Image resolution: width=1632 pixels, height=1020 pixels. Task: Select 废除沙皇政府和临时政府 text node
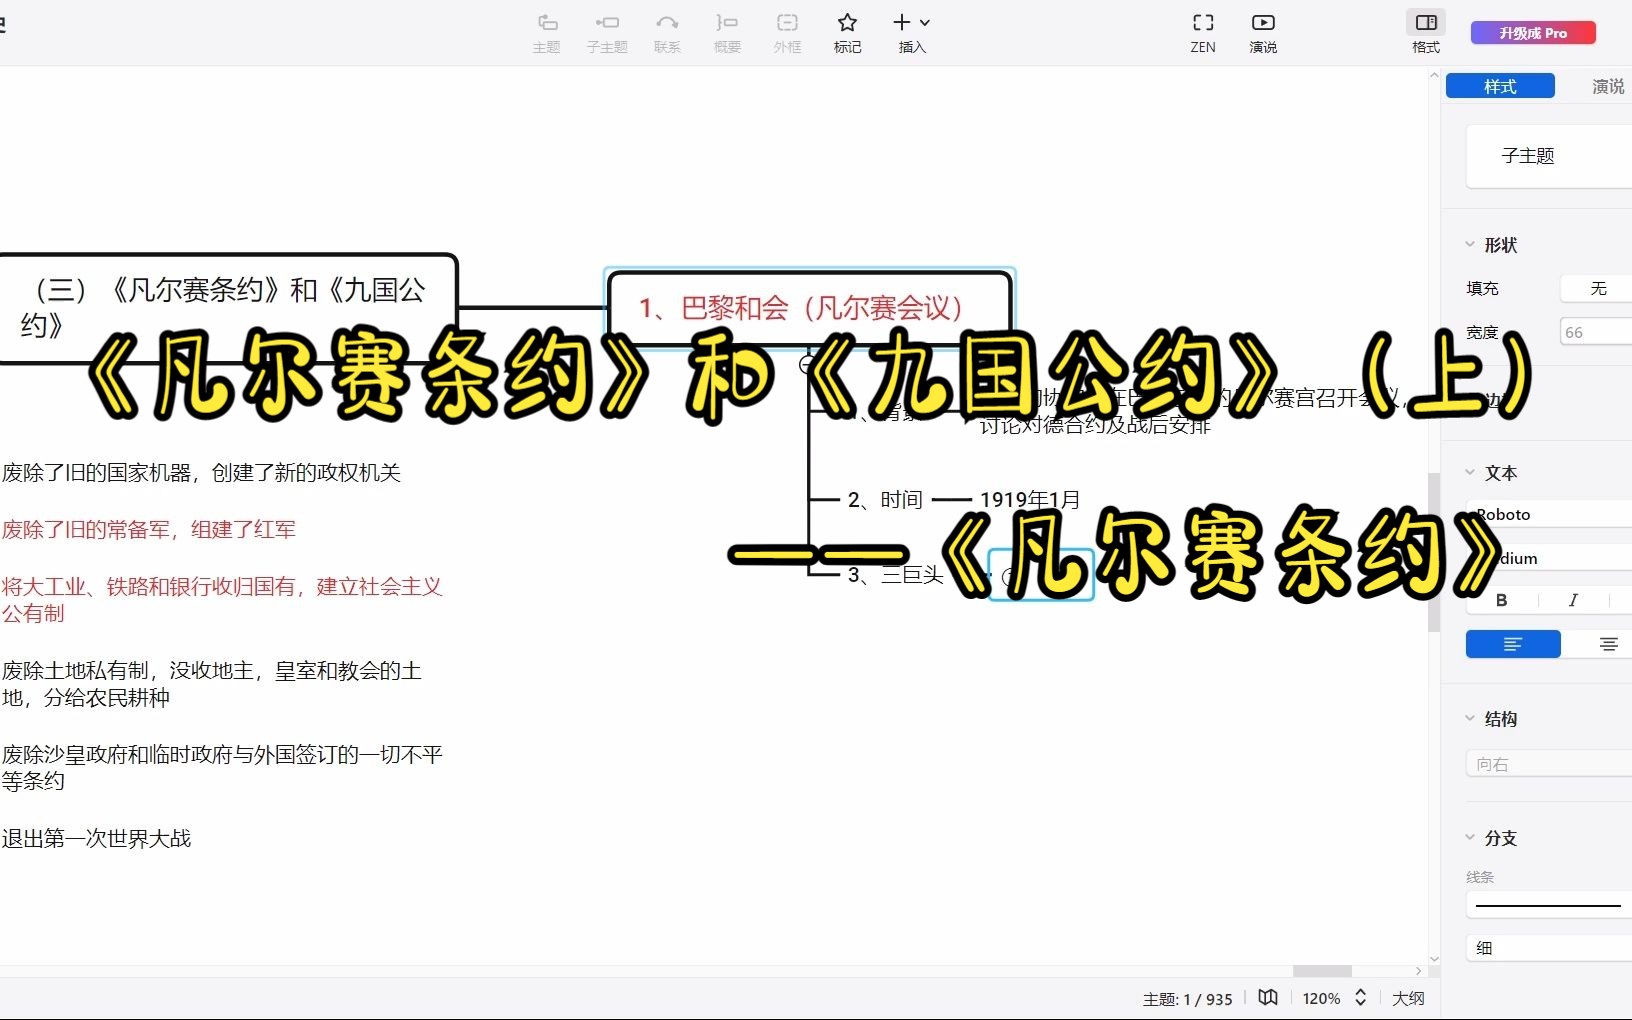pyautogui.click(x=222, y=767)
